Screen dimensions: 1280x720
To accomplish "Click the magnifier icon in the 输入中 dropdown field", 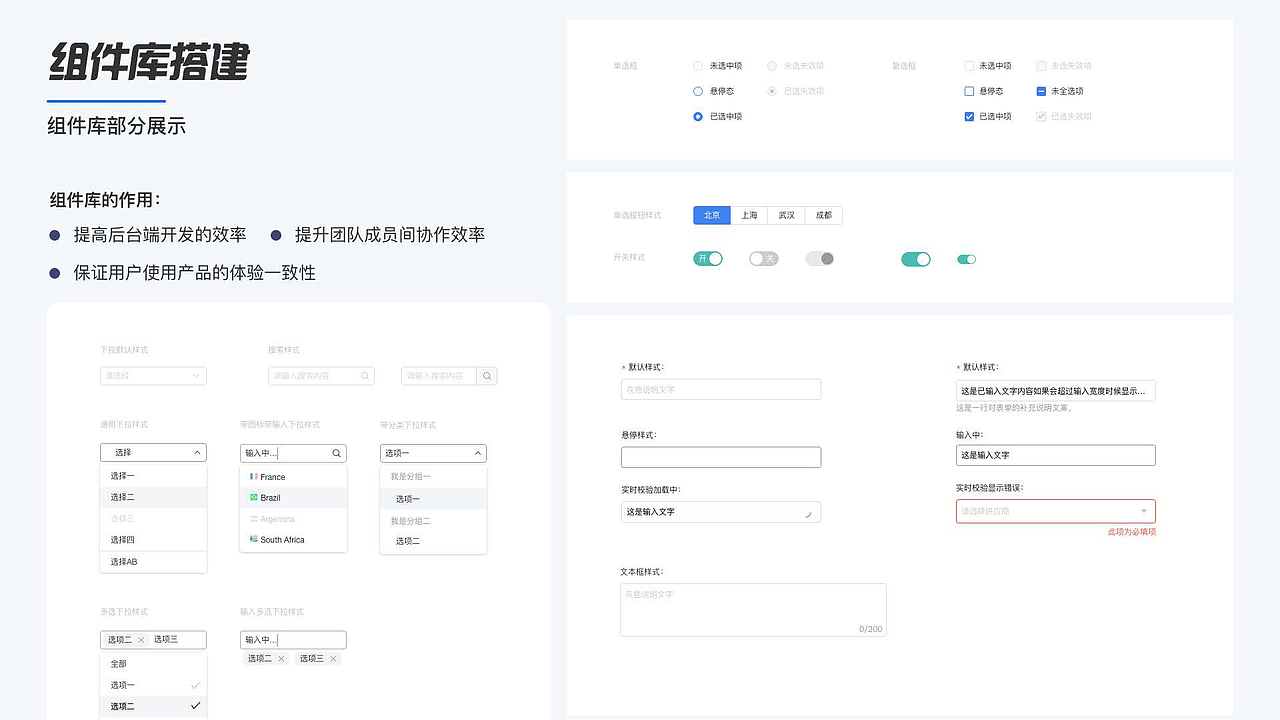I will coord(337,453).
